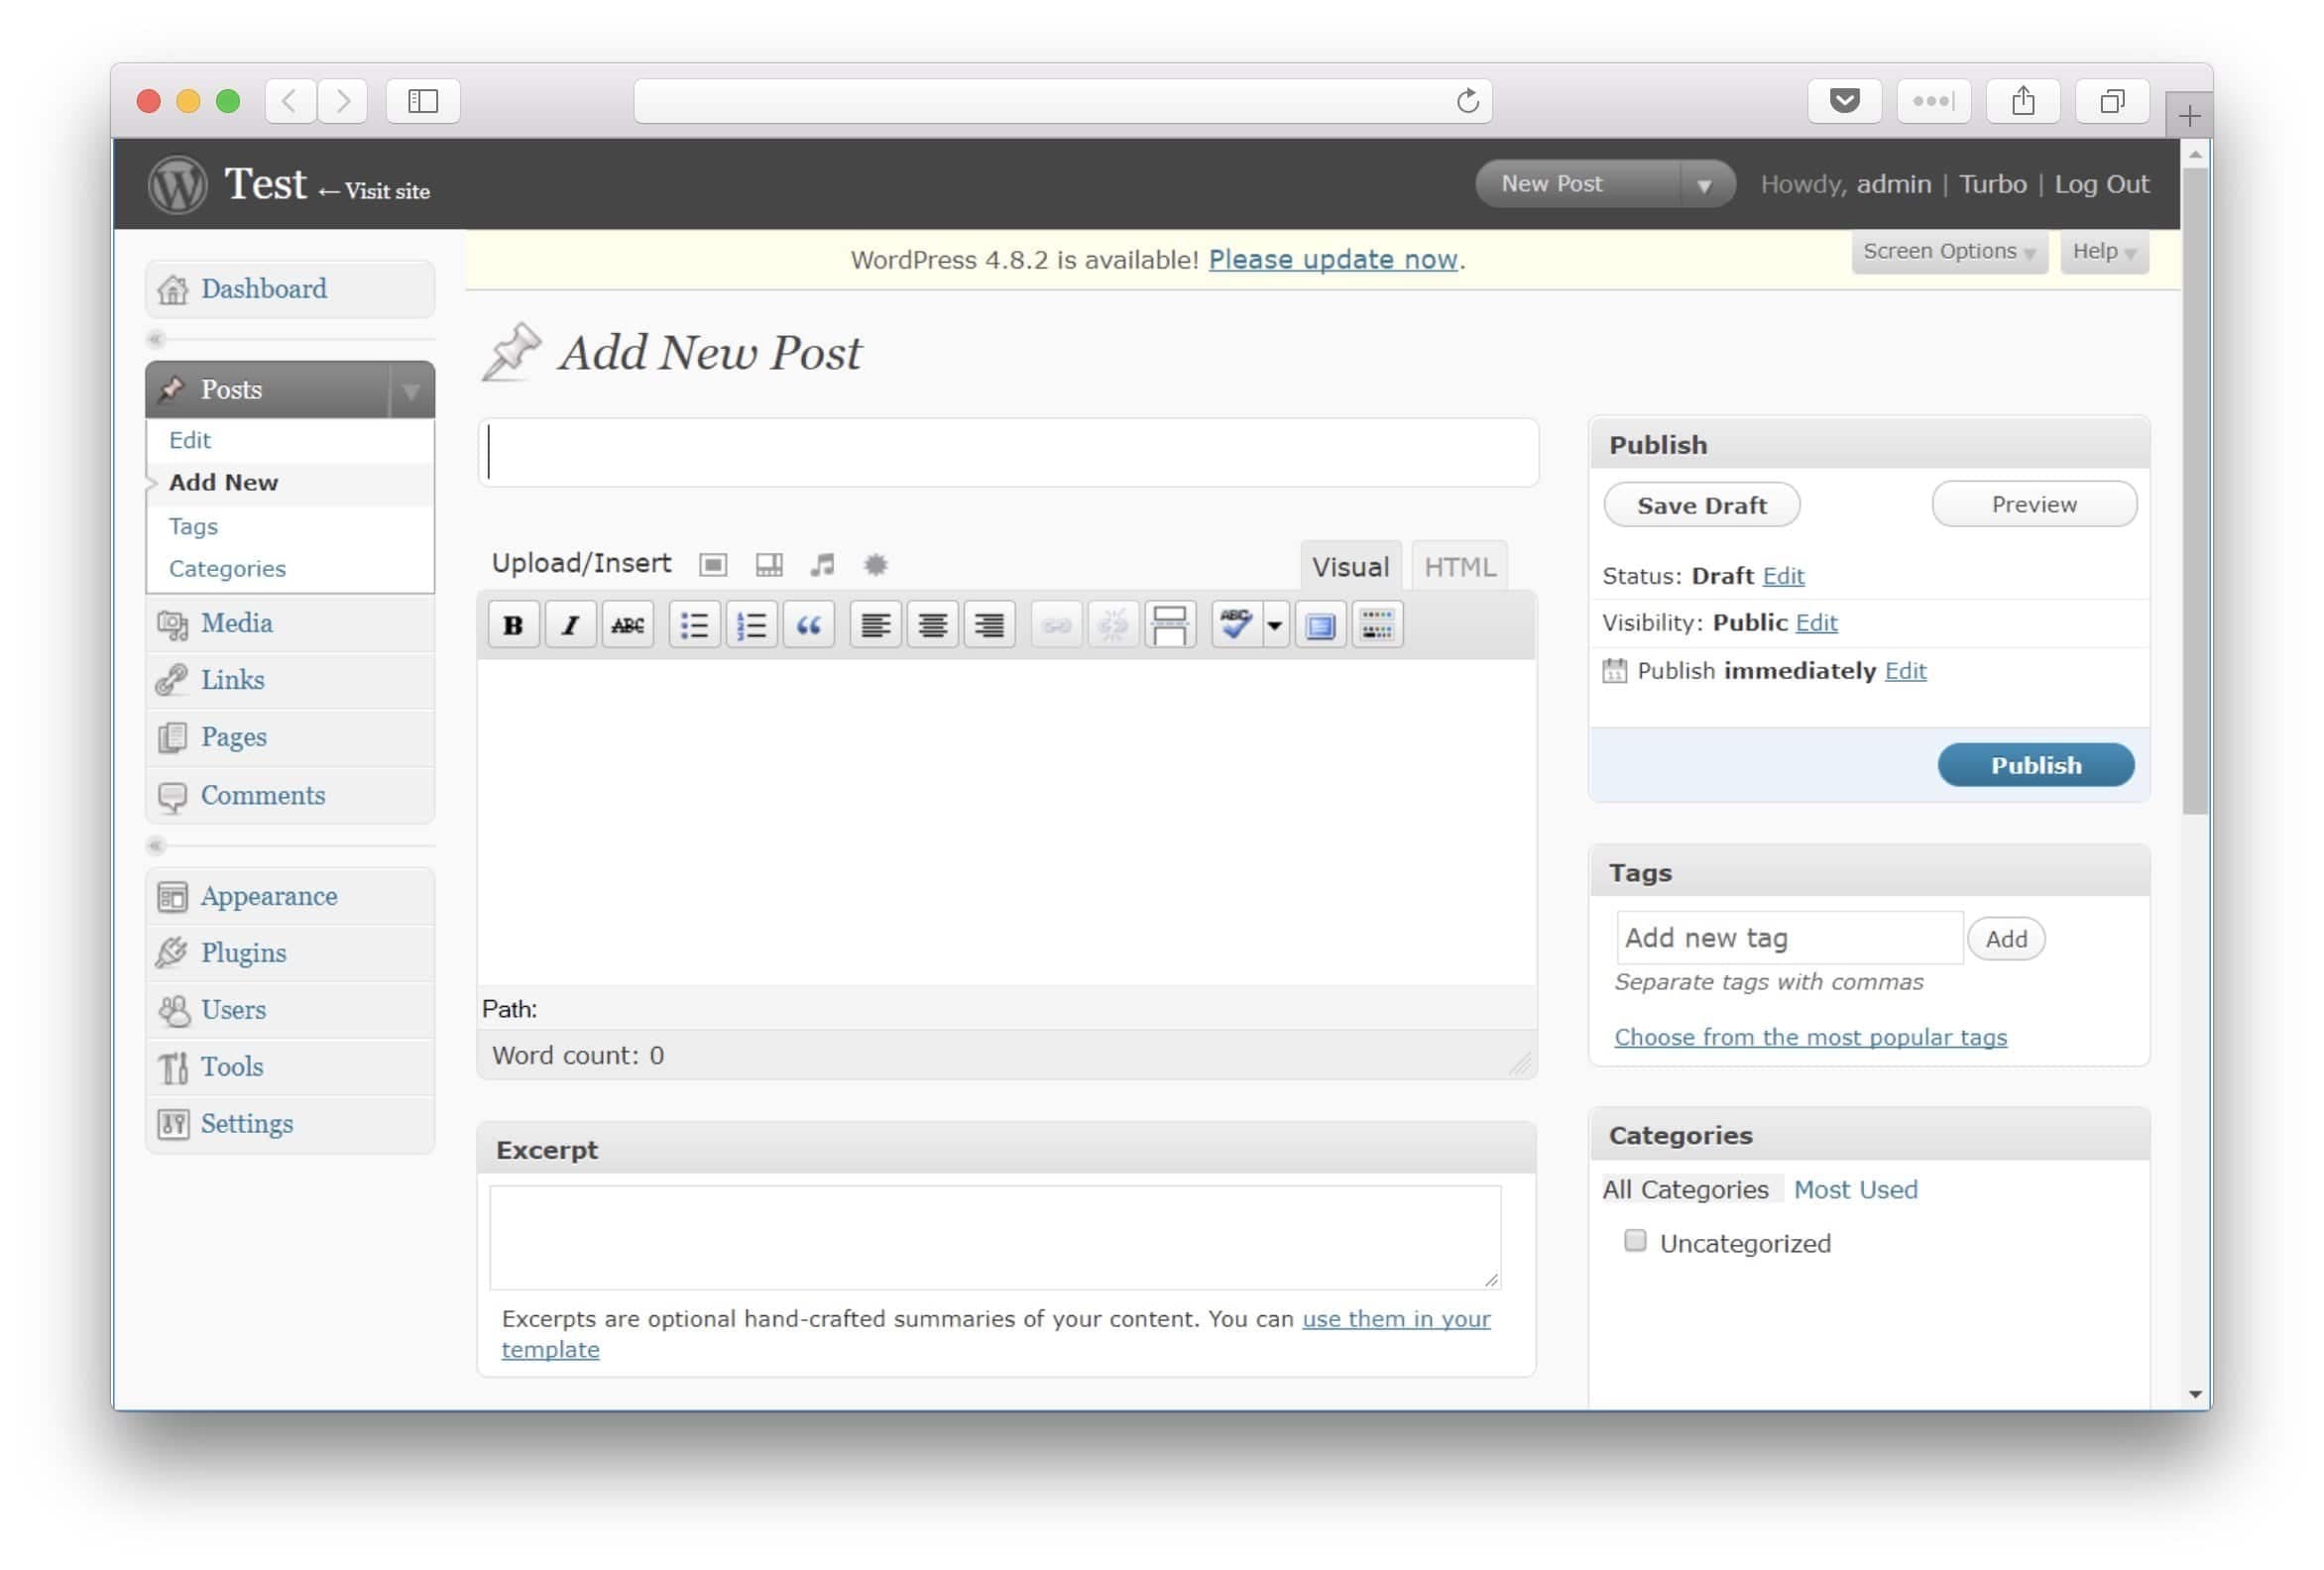Toggle bold formatting in editor toolbar
The height and width of the screenshot is (1570, 2324).
[x=513, y=626]
